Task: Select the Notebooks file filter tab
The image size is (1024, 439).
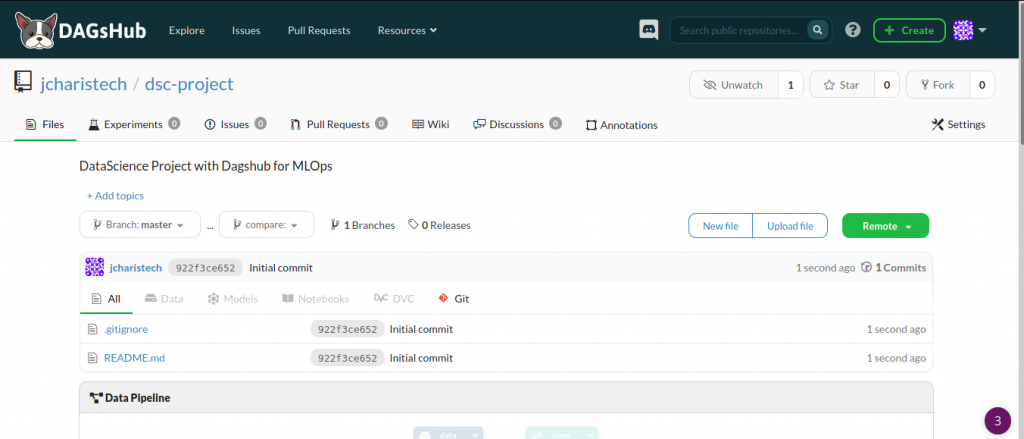Action: tap(316, 299)
